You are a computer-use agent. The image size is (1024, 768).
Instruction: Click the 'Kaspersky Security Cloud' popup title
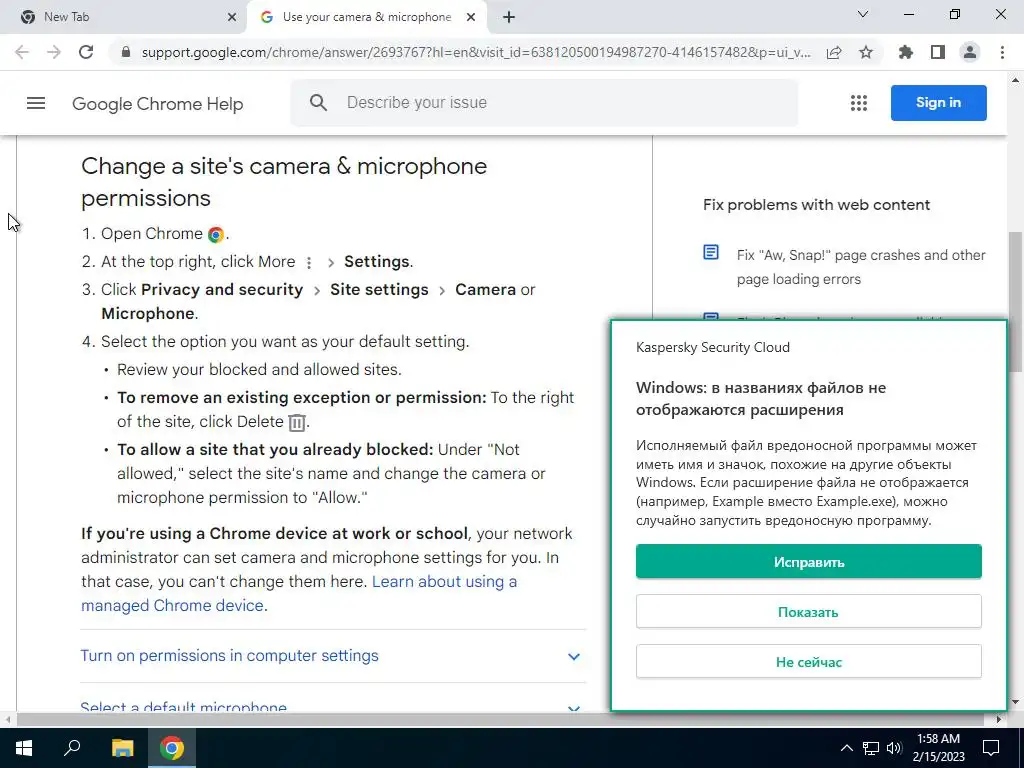[712, 347]
